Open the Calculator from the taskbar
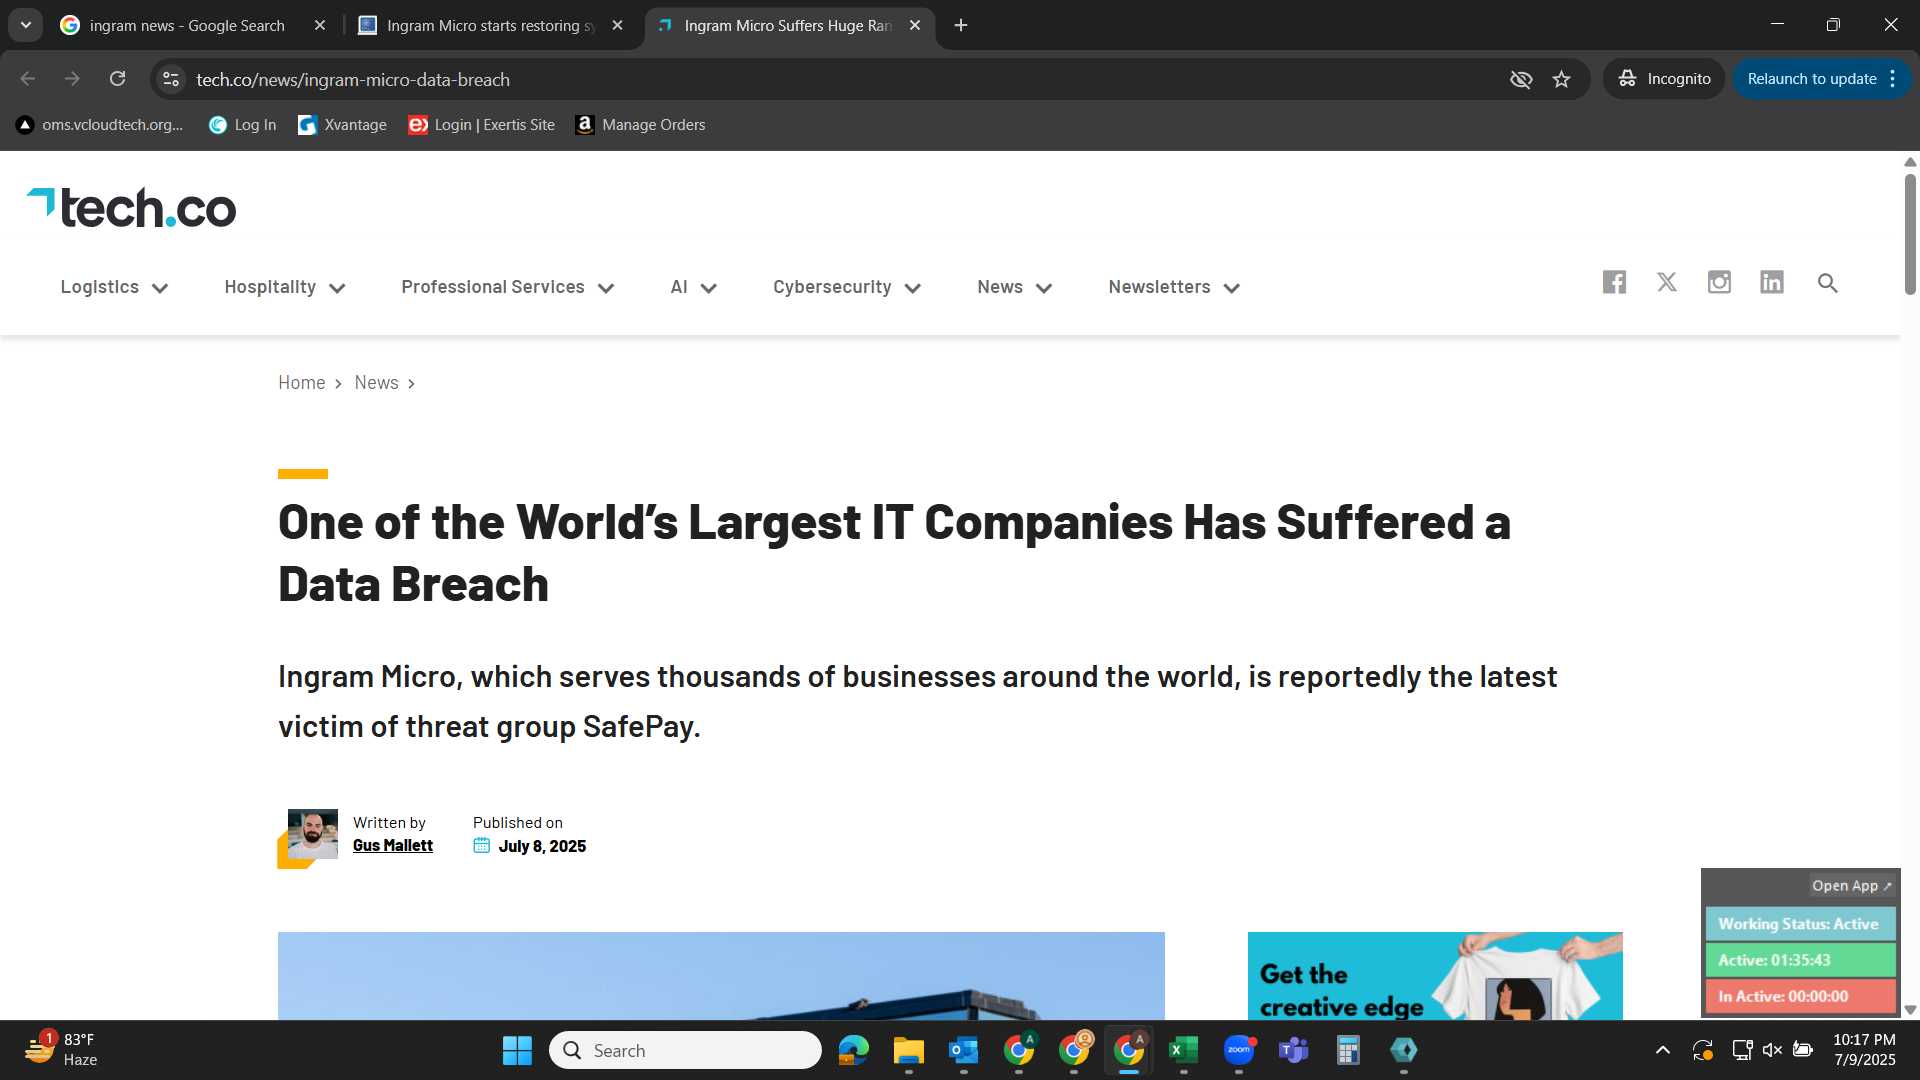This screenshot has height=1080, width=1920. (x=1348, y=1050)
